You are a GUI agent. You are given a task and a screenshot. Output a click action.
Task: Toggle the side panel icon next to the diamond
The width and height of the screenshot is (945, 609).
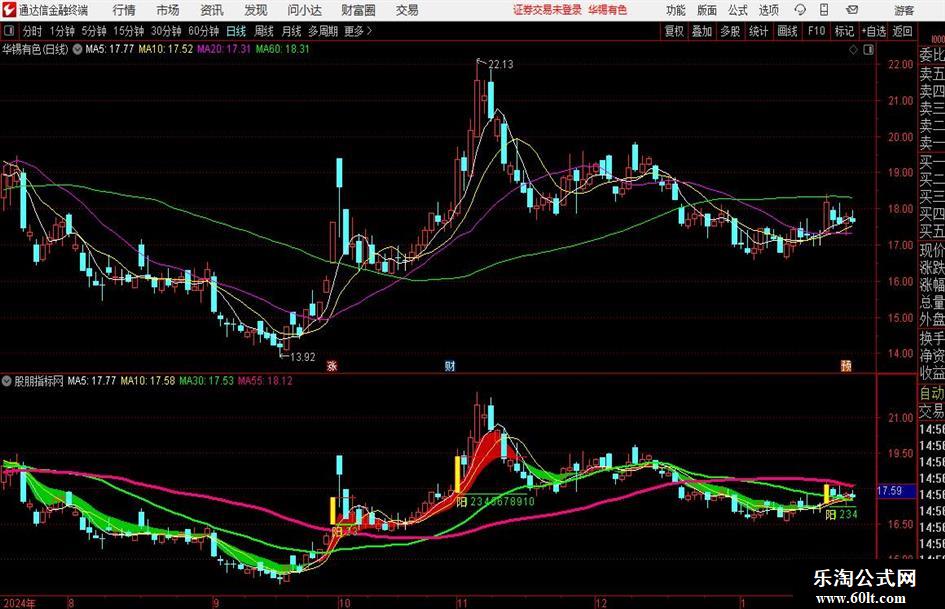(x=868, y=50)
